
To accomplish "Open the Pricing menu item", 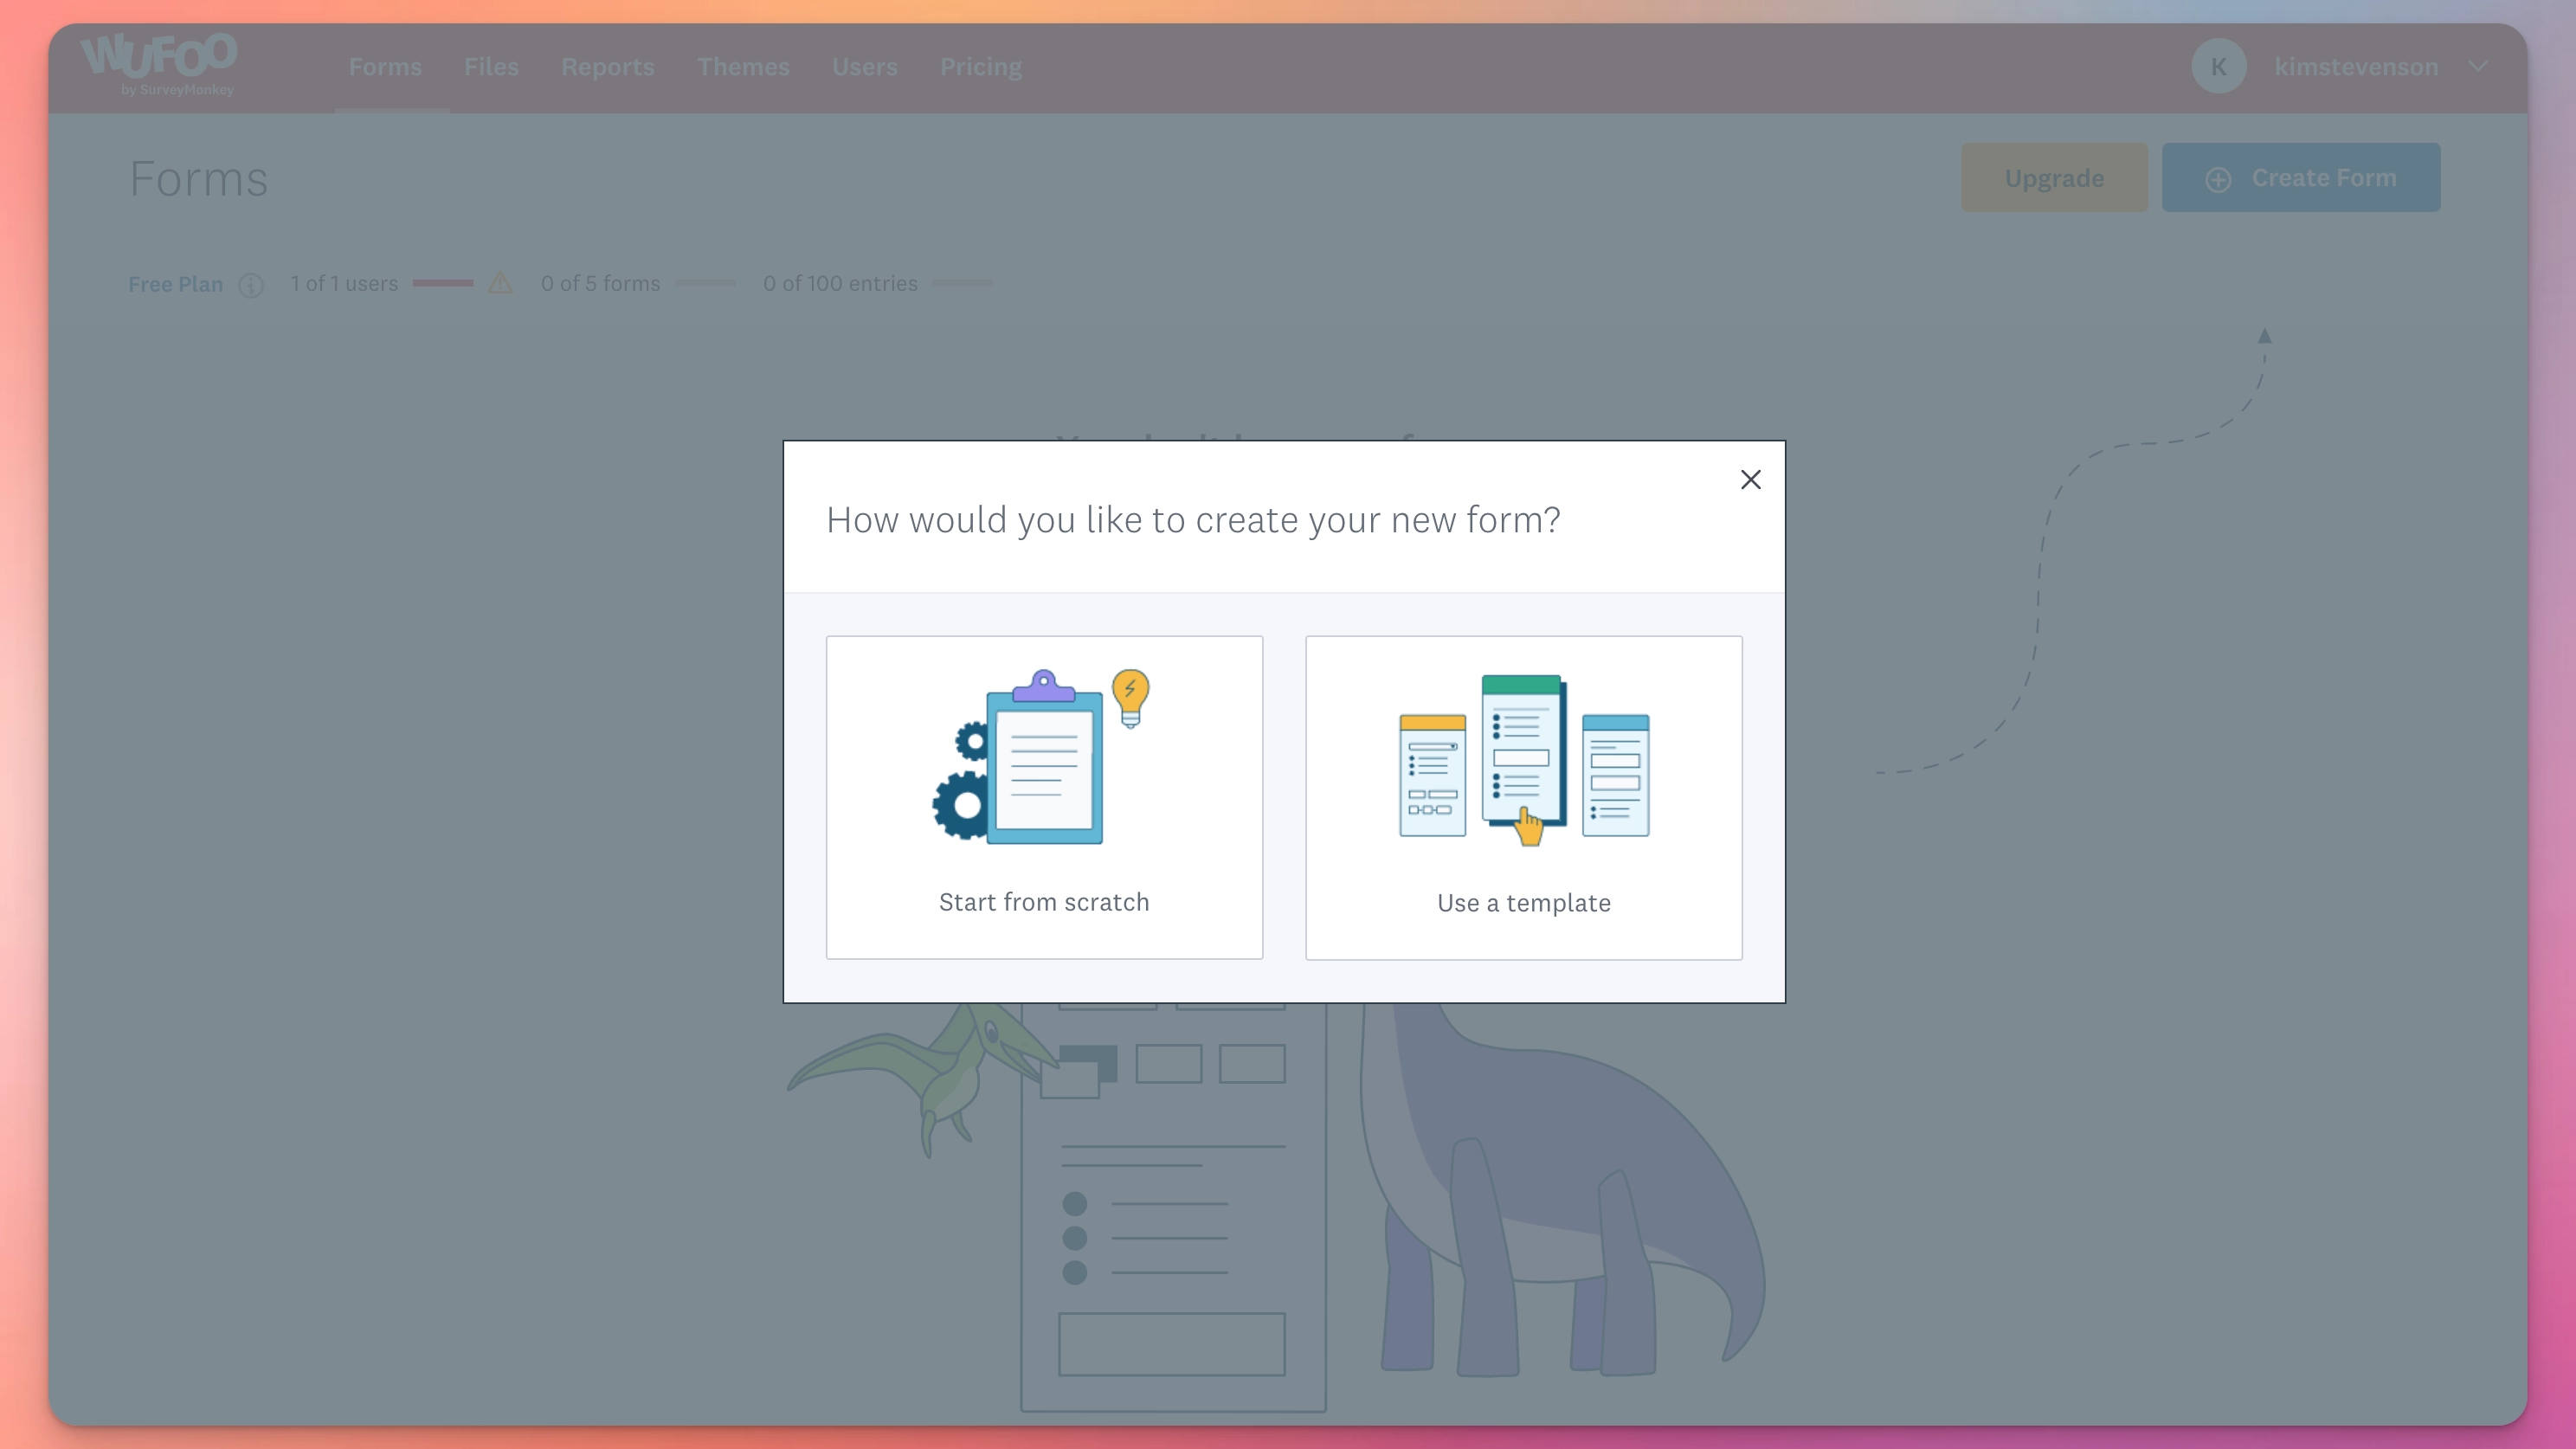I will 980,66.
